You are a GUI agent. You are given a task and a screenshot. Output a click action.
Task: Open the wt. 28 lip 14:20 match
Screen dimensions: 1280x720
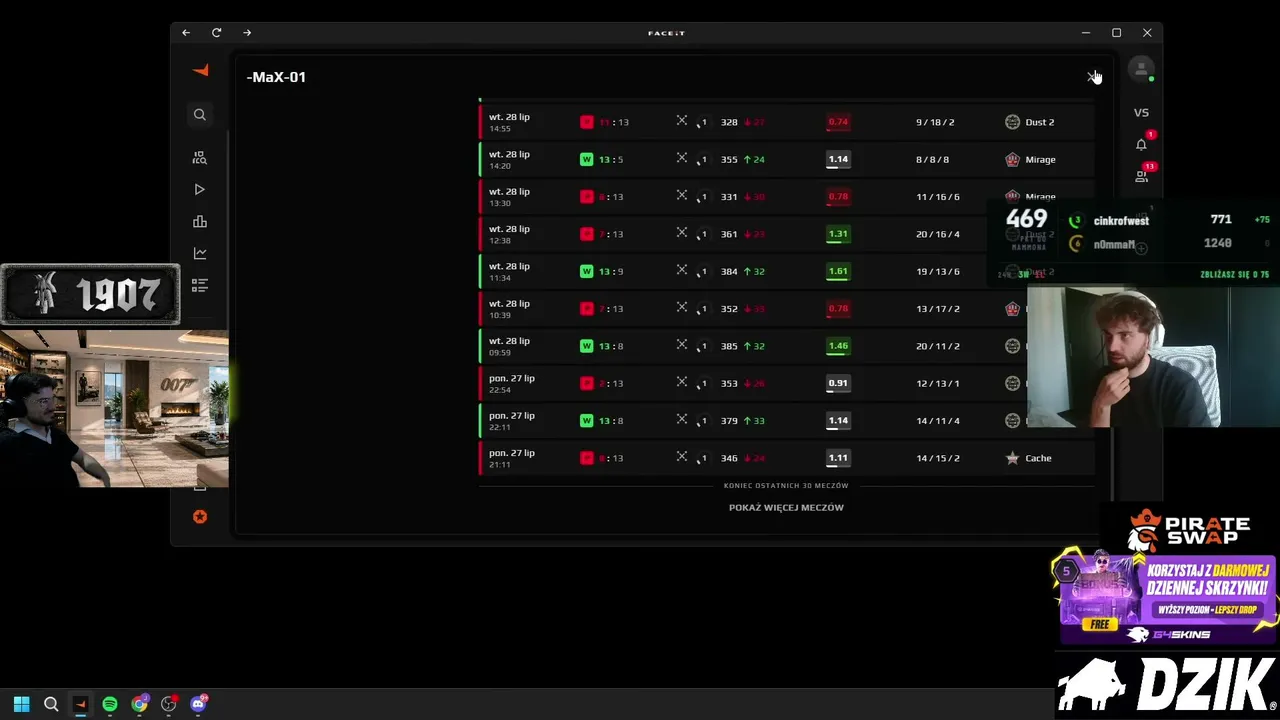(786, 159)
